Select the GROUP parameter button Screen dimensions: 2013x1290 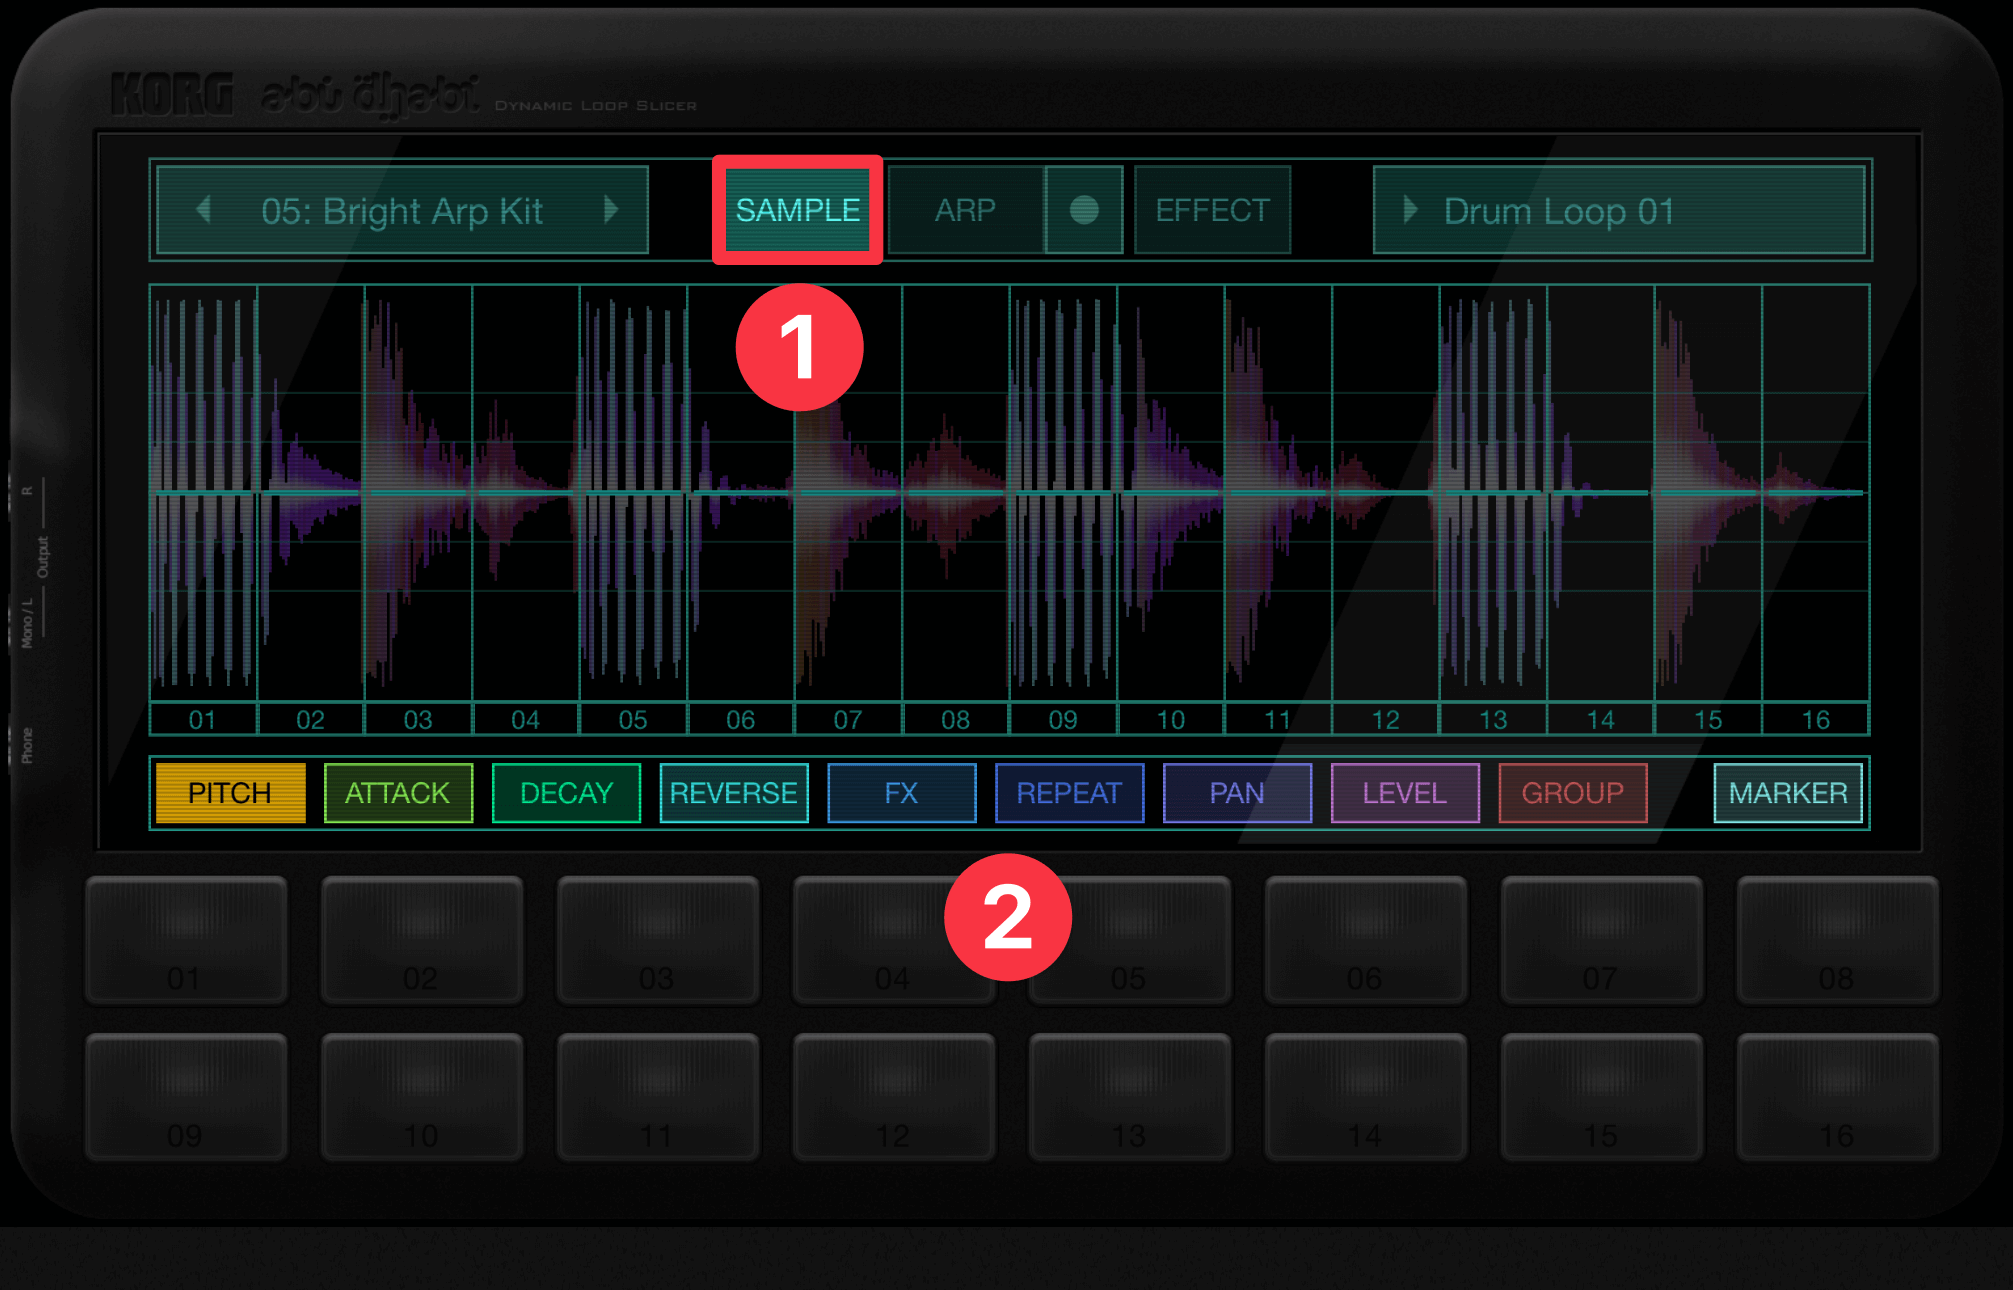(x=1572, y=793)
